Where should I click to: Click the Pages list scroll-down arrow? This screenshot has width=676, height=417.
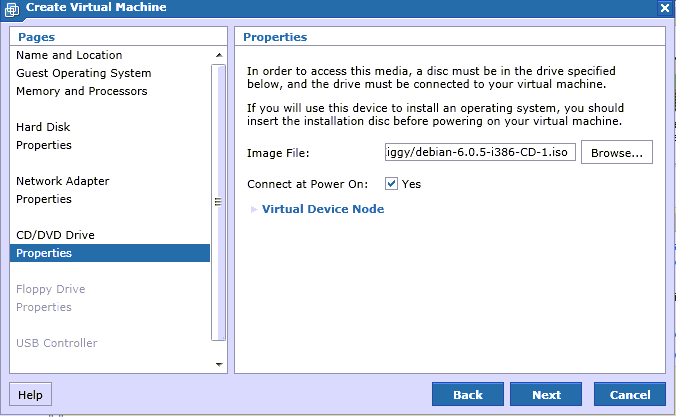click(x=219, y=364)
